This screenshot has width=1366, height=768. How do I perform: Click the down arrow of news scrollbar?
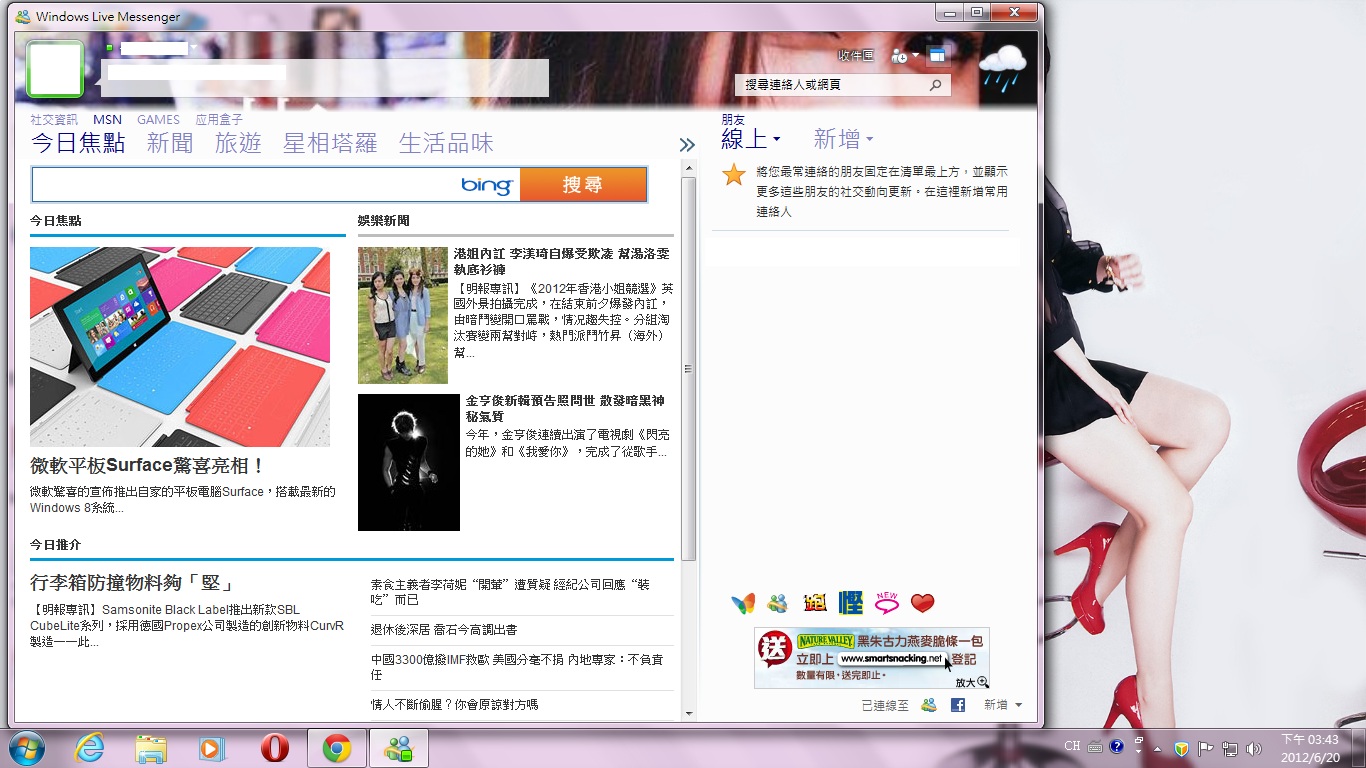pos(688,714)
